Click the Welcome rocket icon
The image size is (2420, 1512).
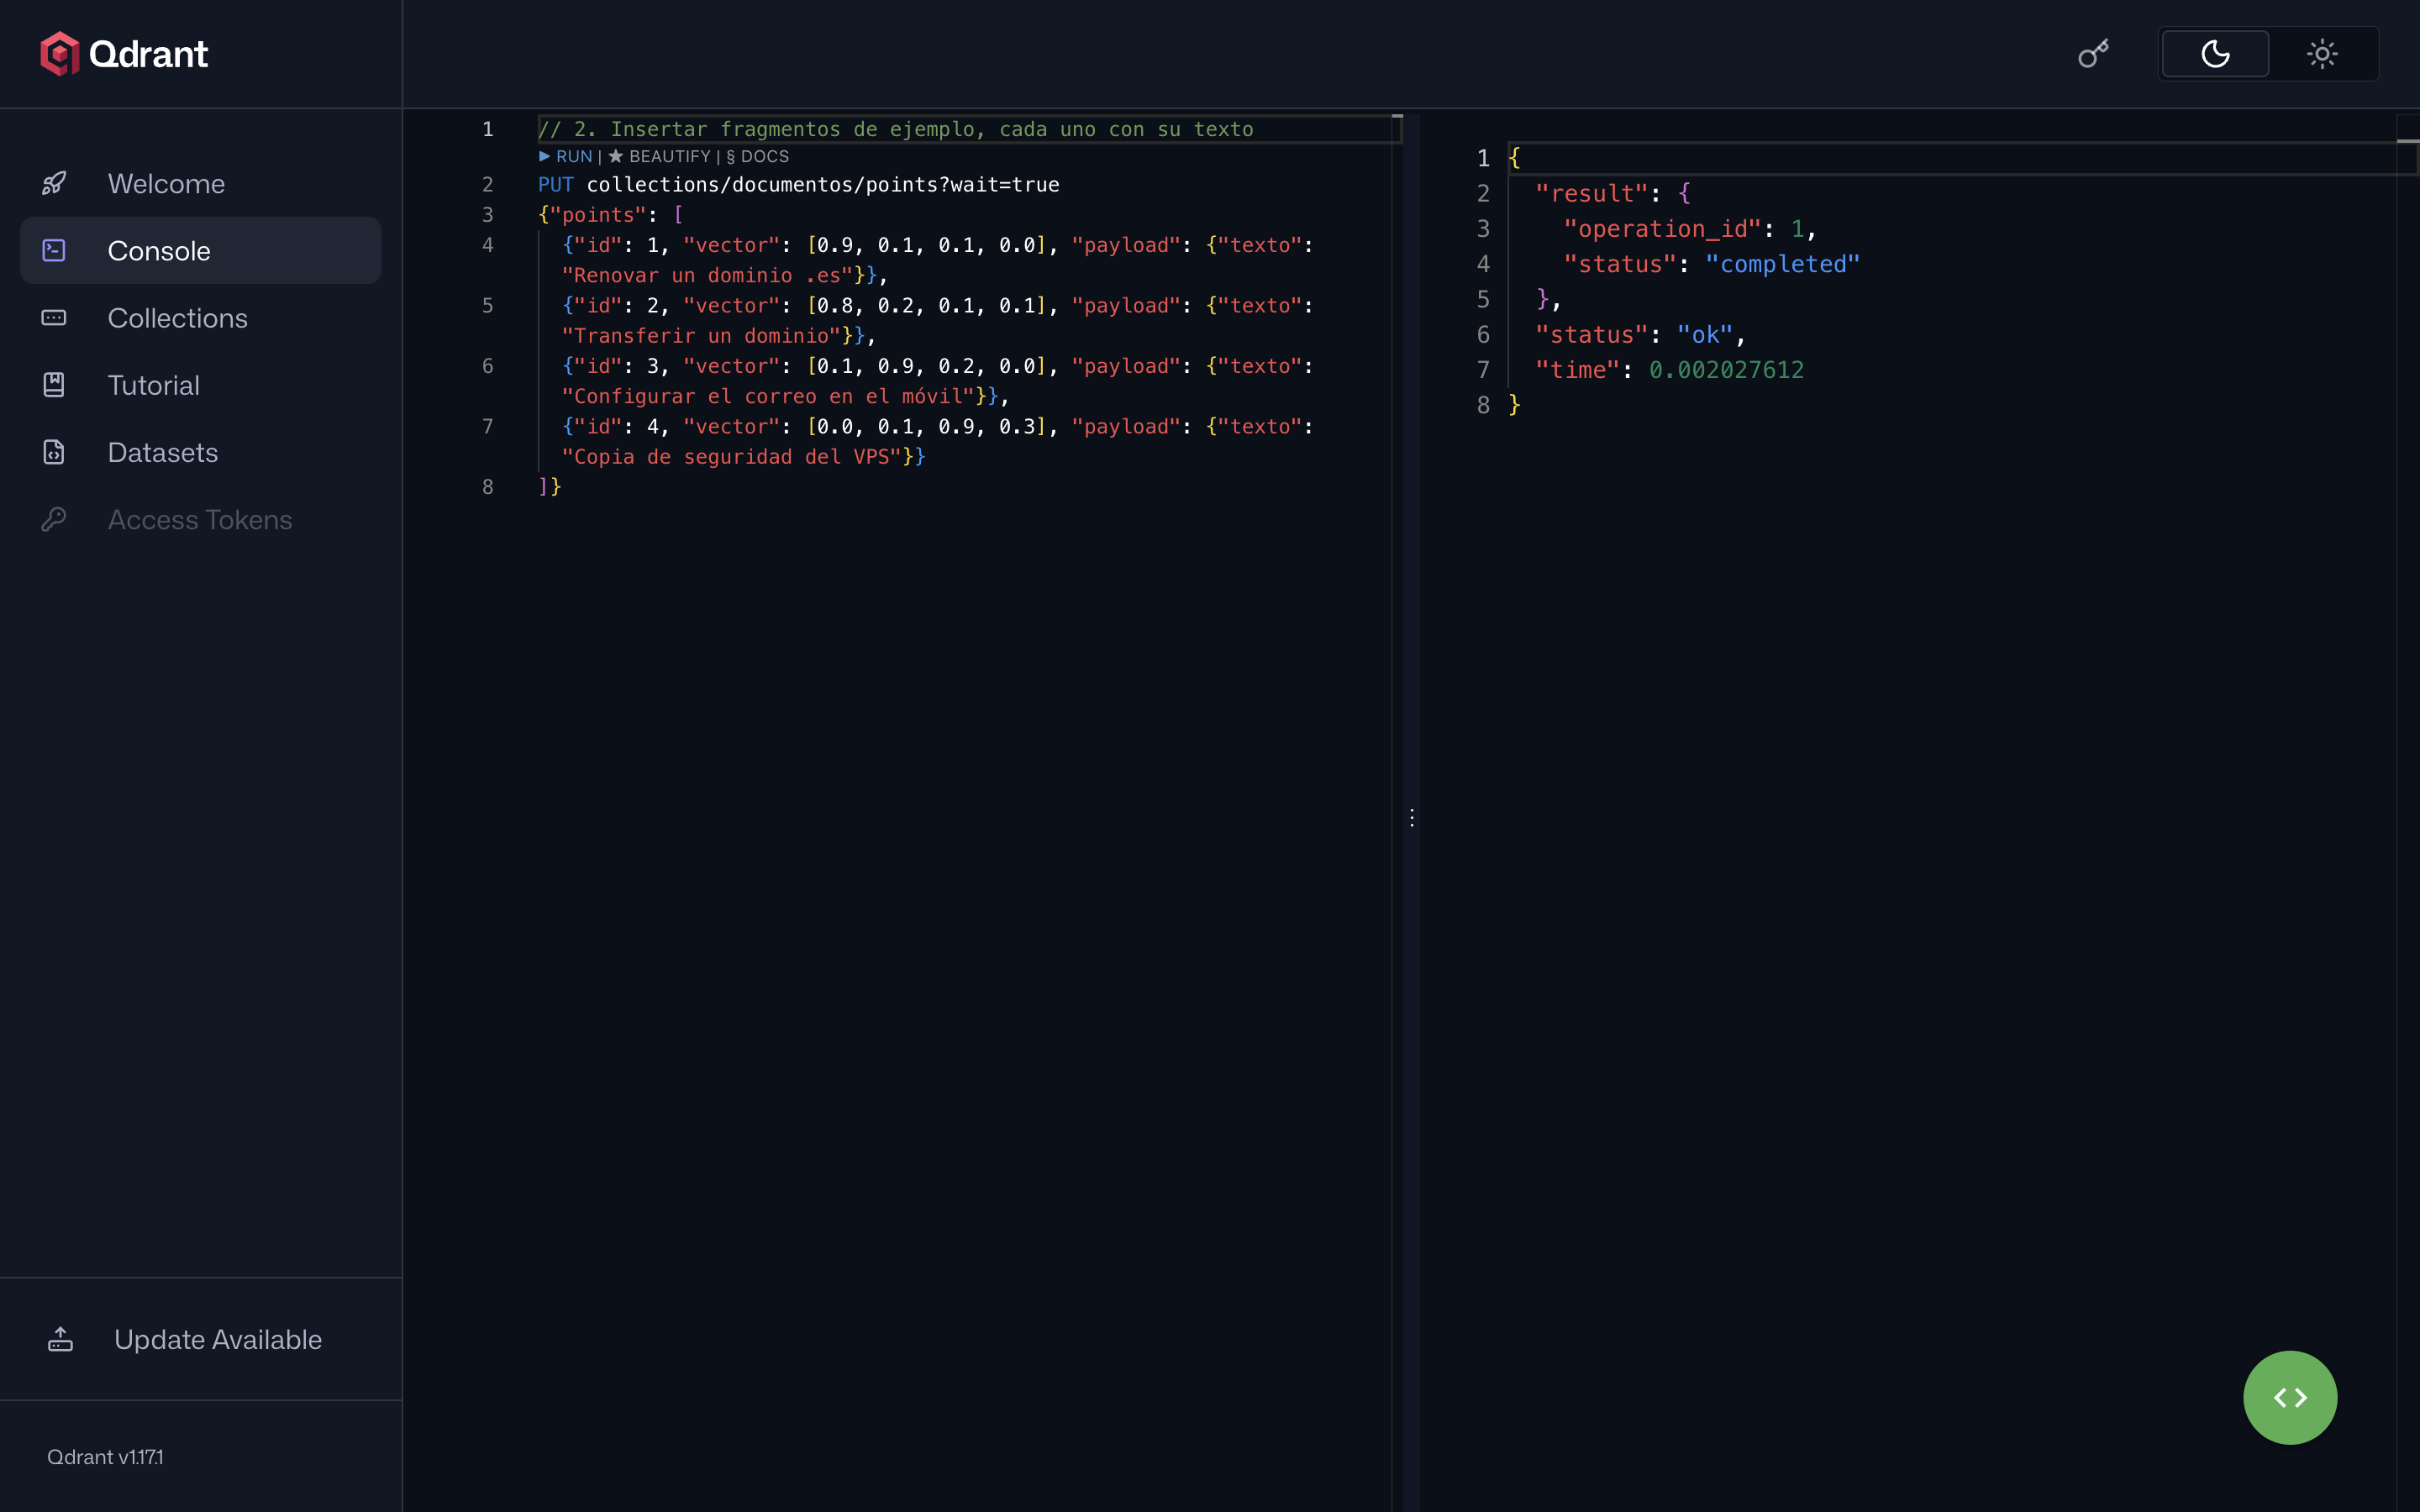pos(54,184)
